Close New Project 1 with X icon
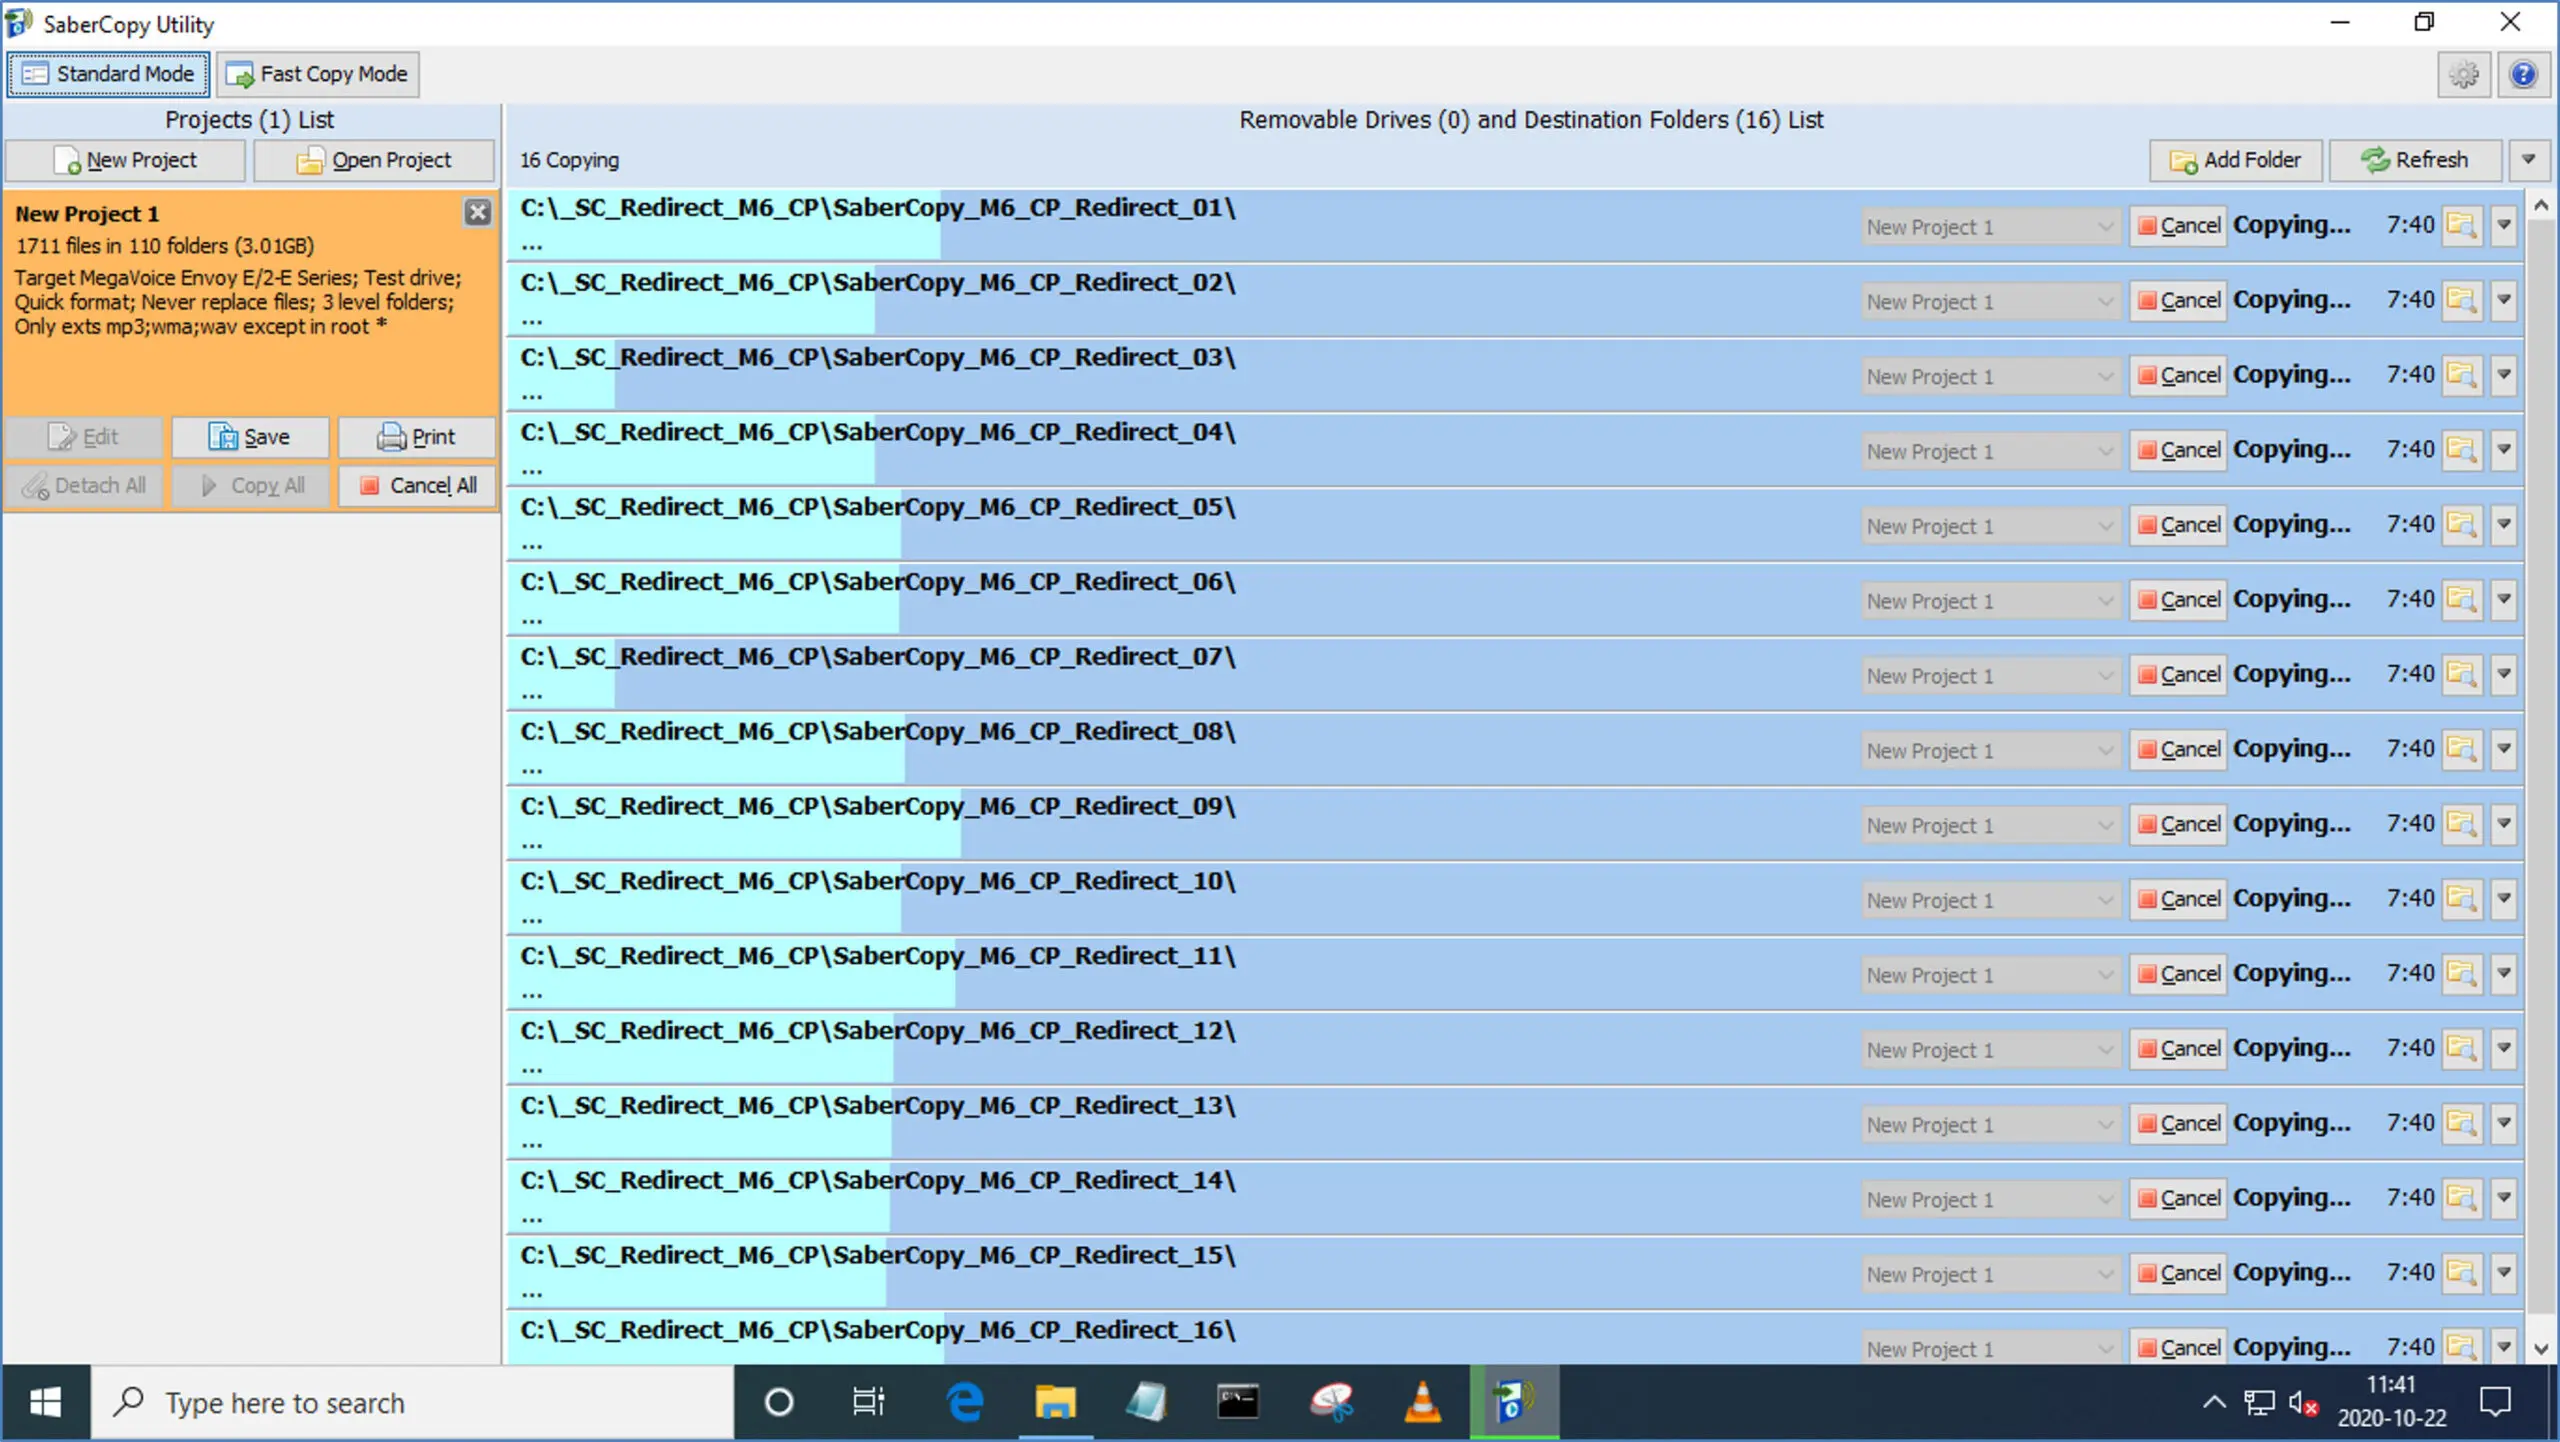This screenshot has width=2560, height=1442. point(478,212)
